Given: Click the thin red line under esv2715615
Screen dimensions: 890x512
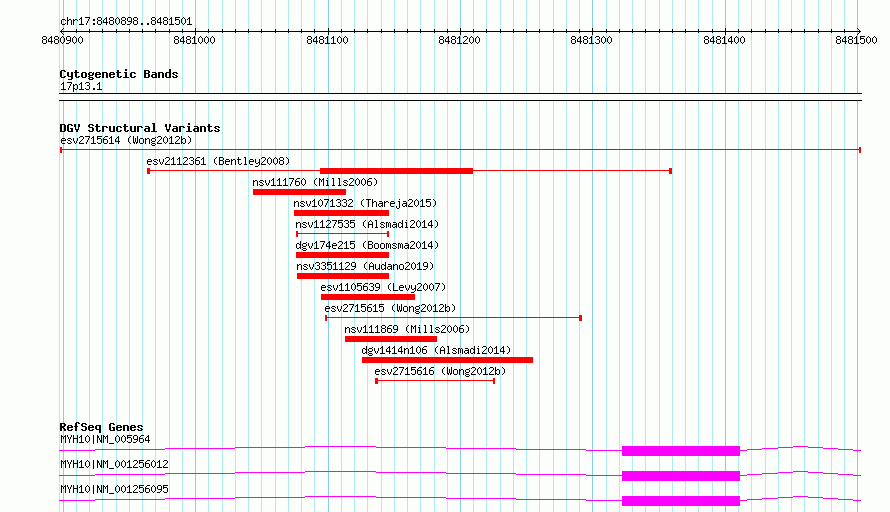Looking at the screenshot, I should point(454,318).
